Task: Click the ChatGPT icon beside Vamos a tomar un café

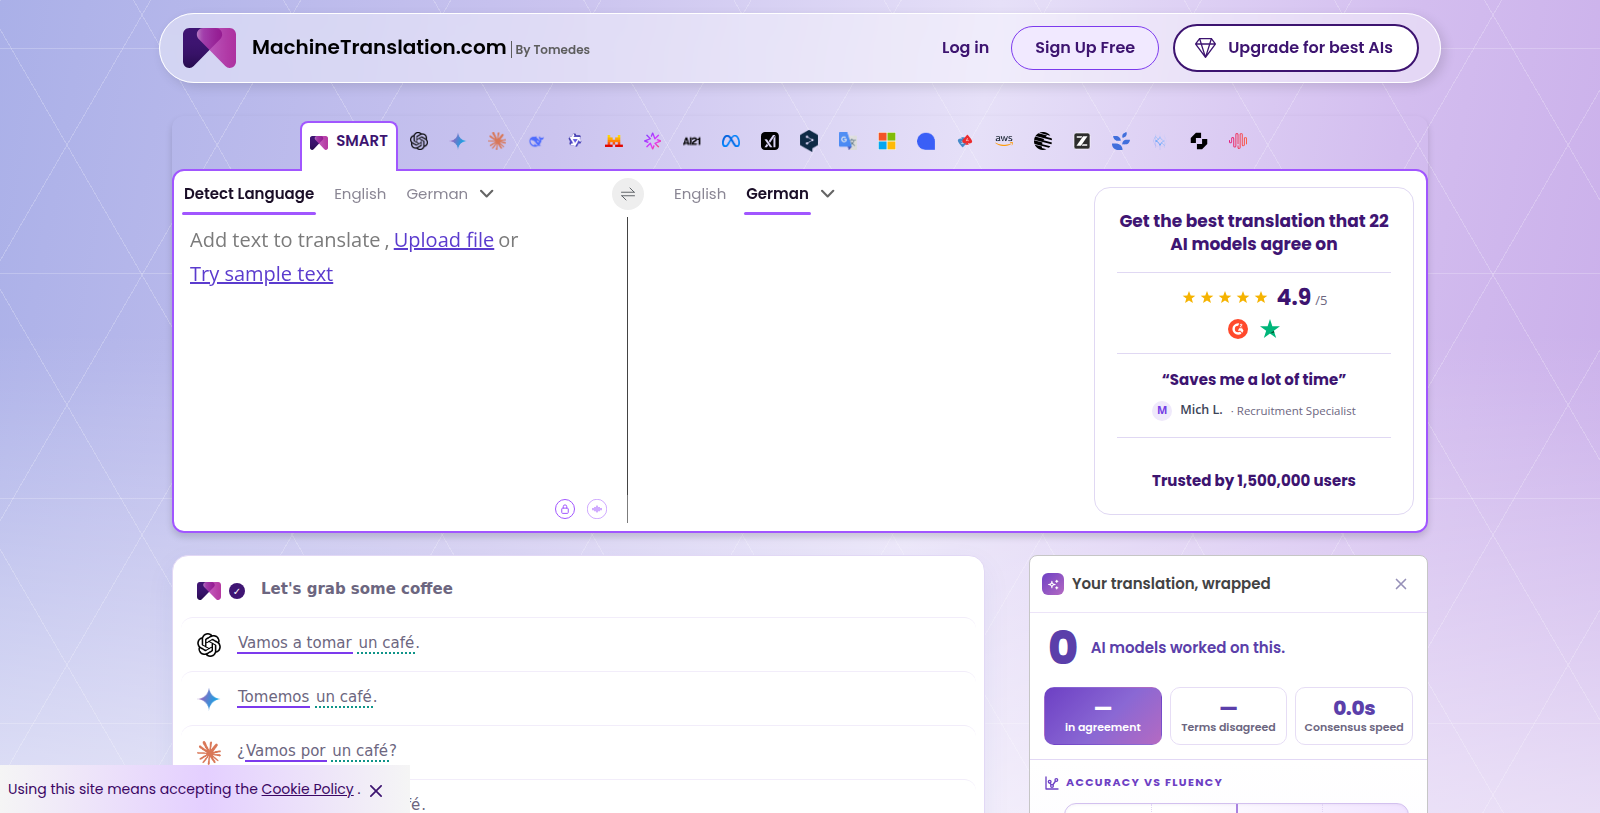Action: [209, 645]
